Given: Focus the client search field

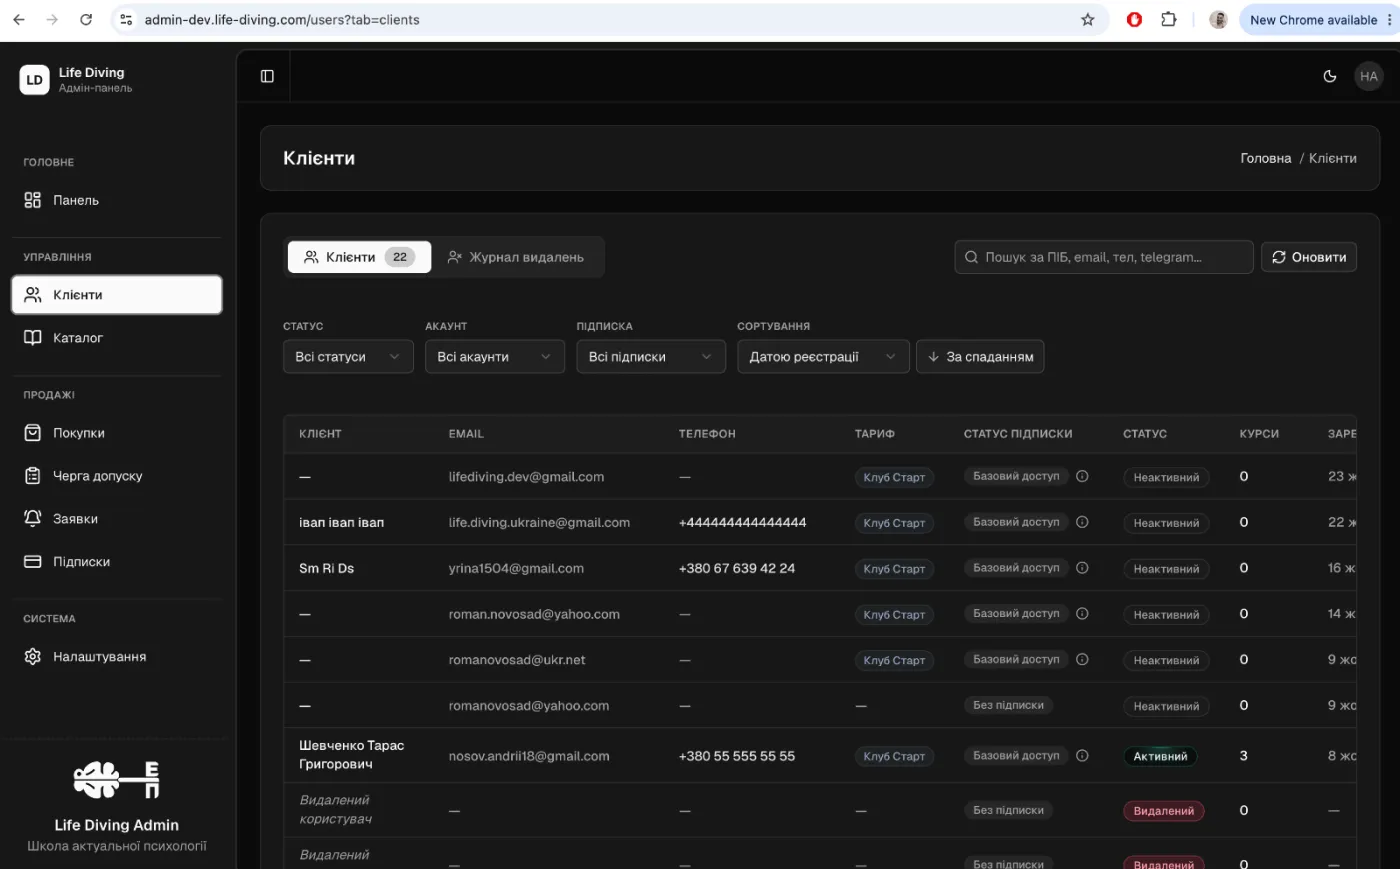Looking at the screenshot, I should pos(1104,257).
